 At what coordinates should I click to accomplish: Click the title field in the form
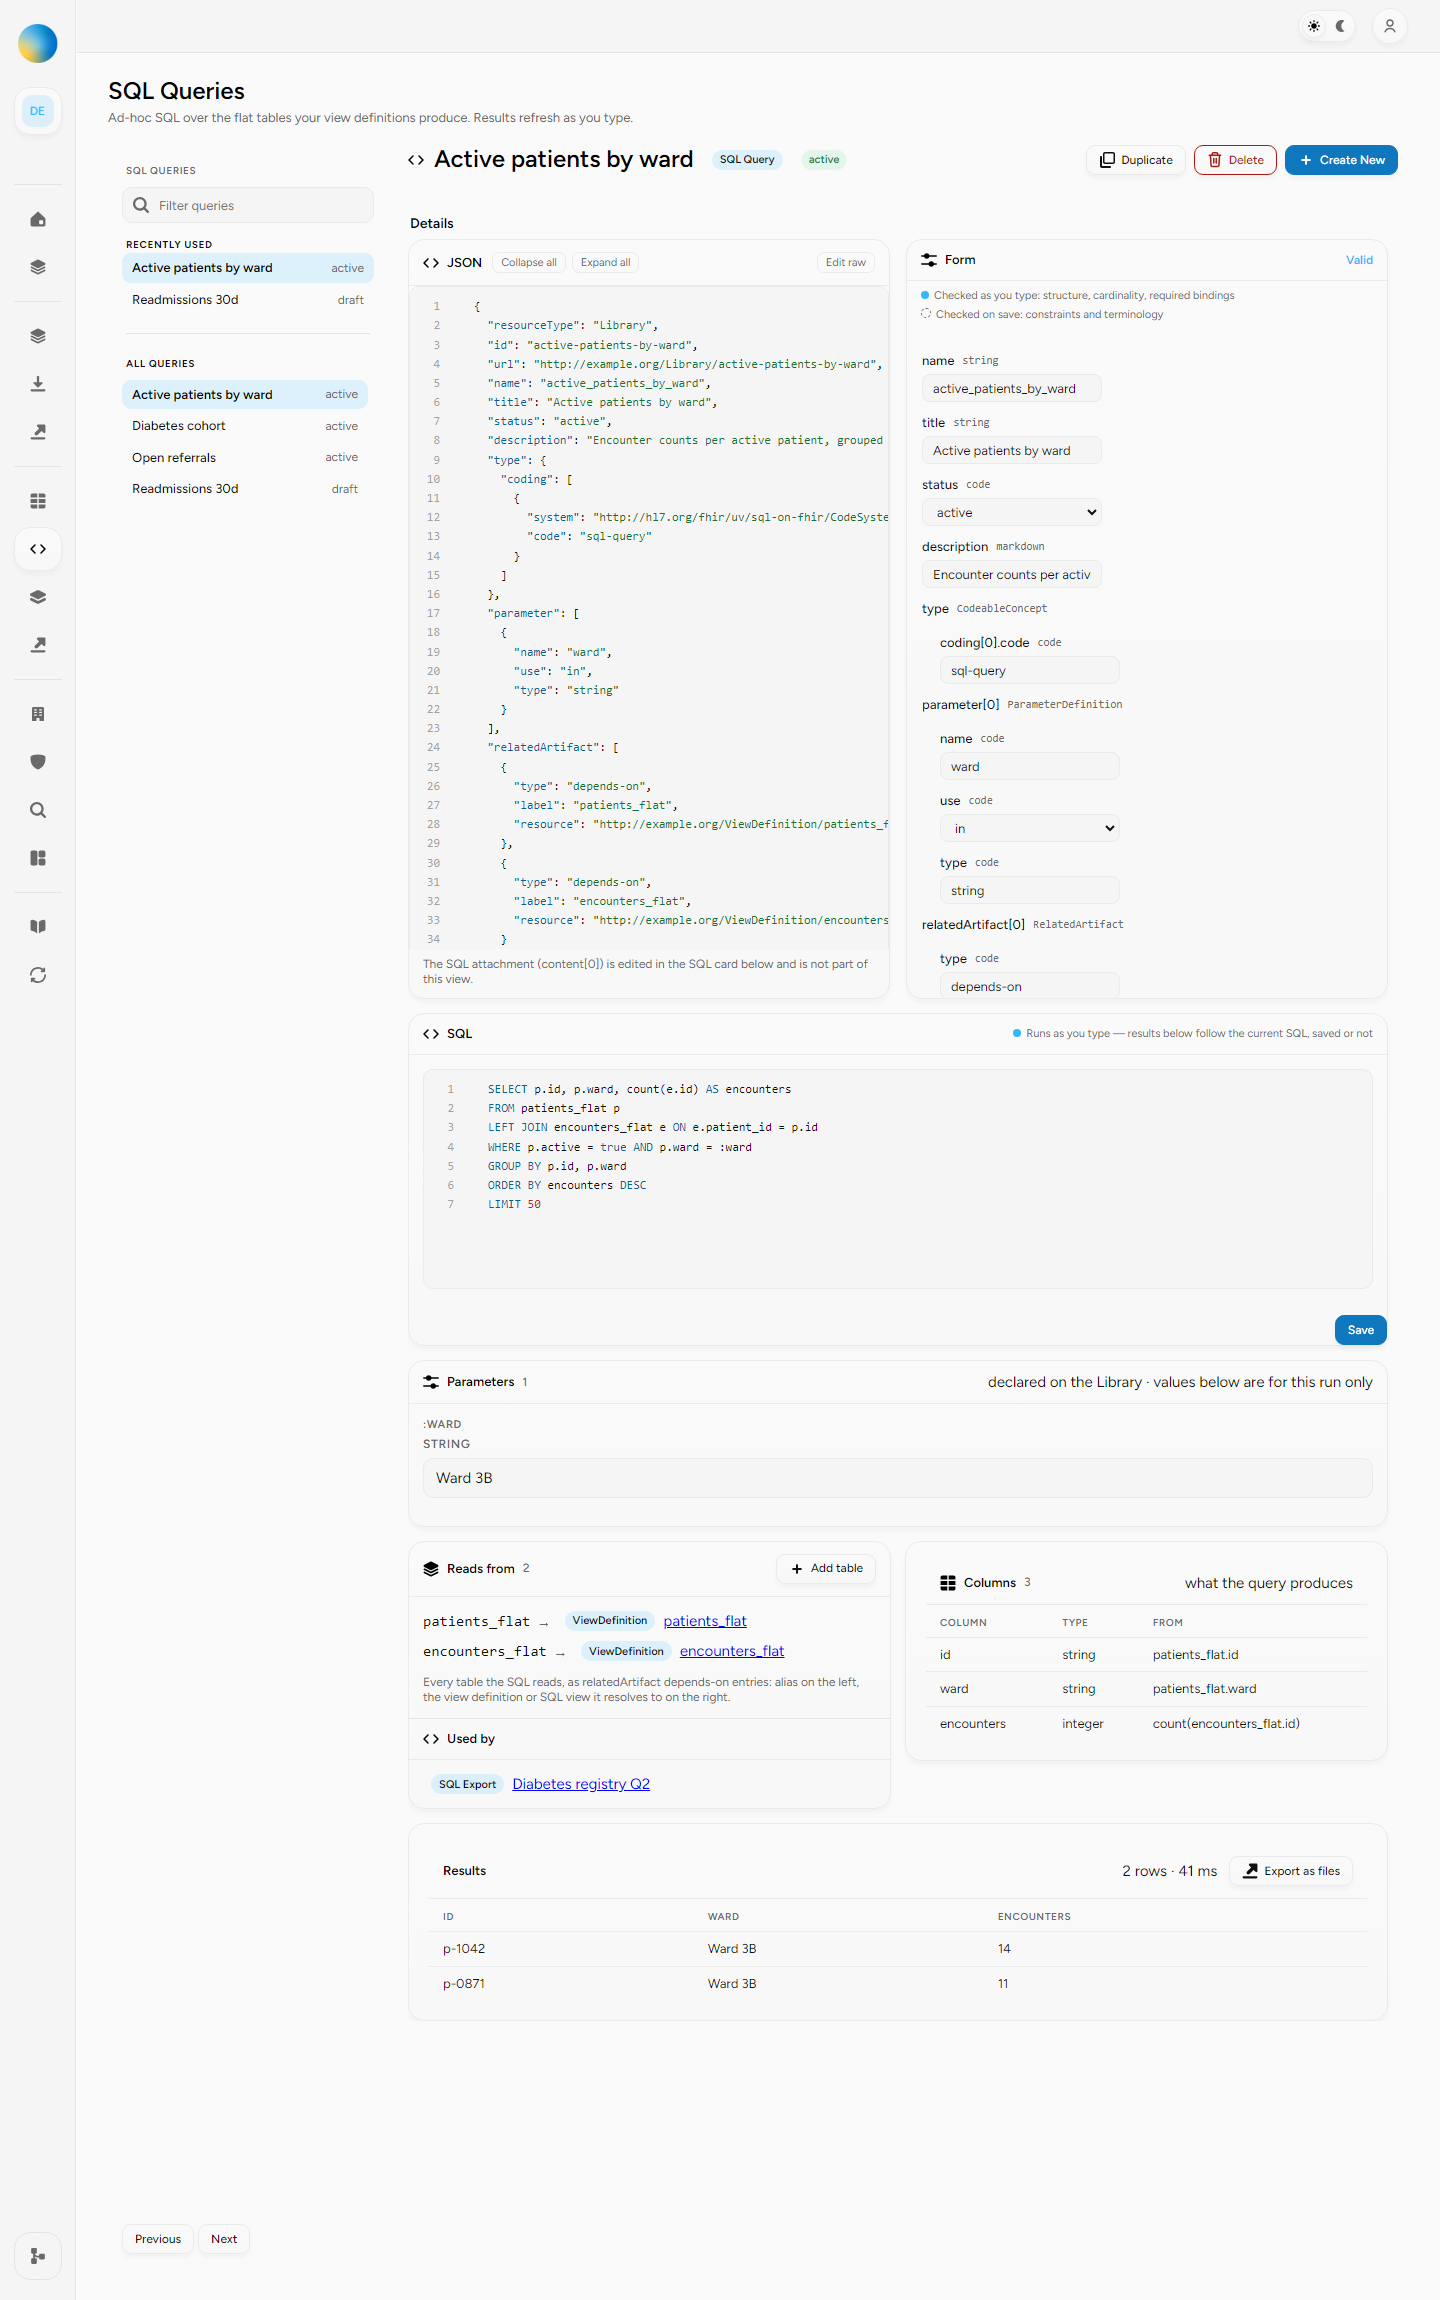pos(1011,451)
